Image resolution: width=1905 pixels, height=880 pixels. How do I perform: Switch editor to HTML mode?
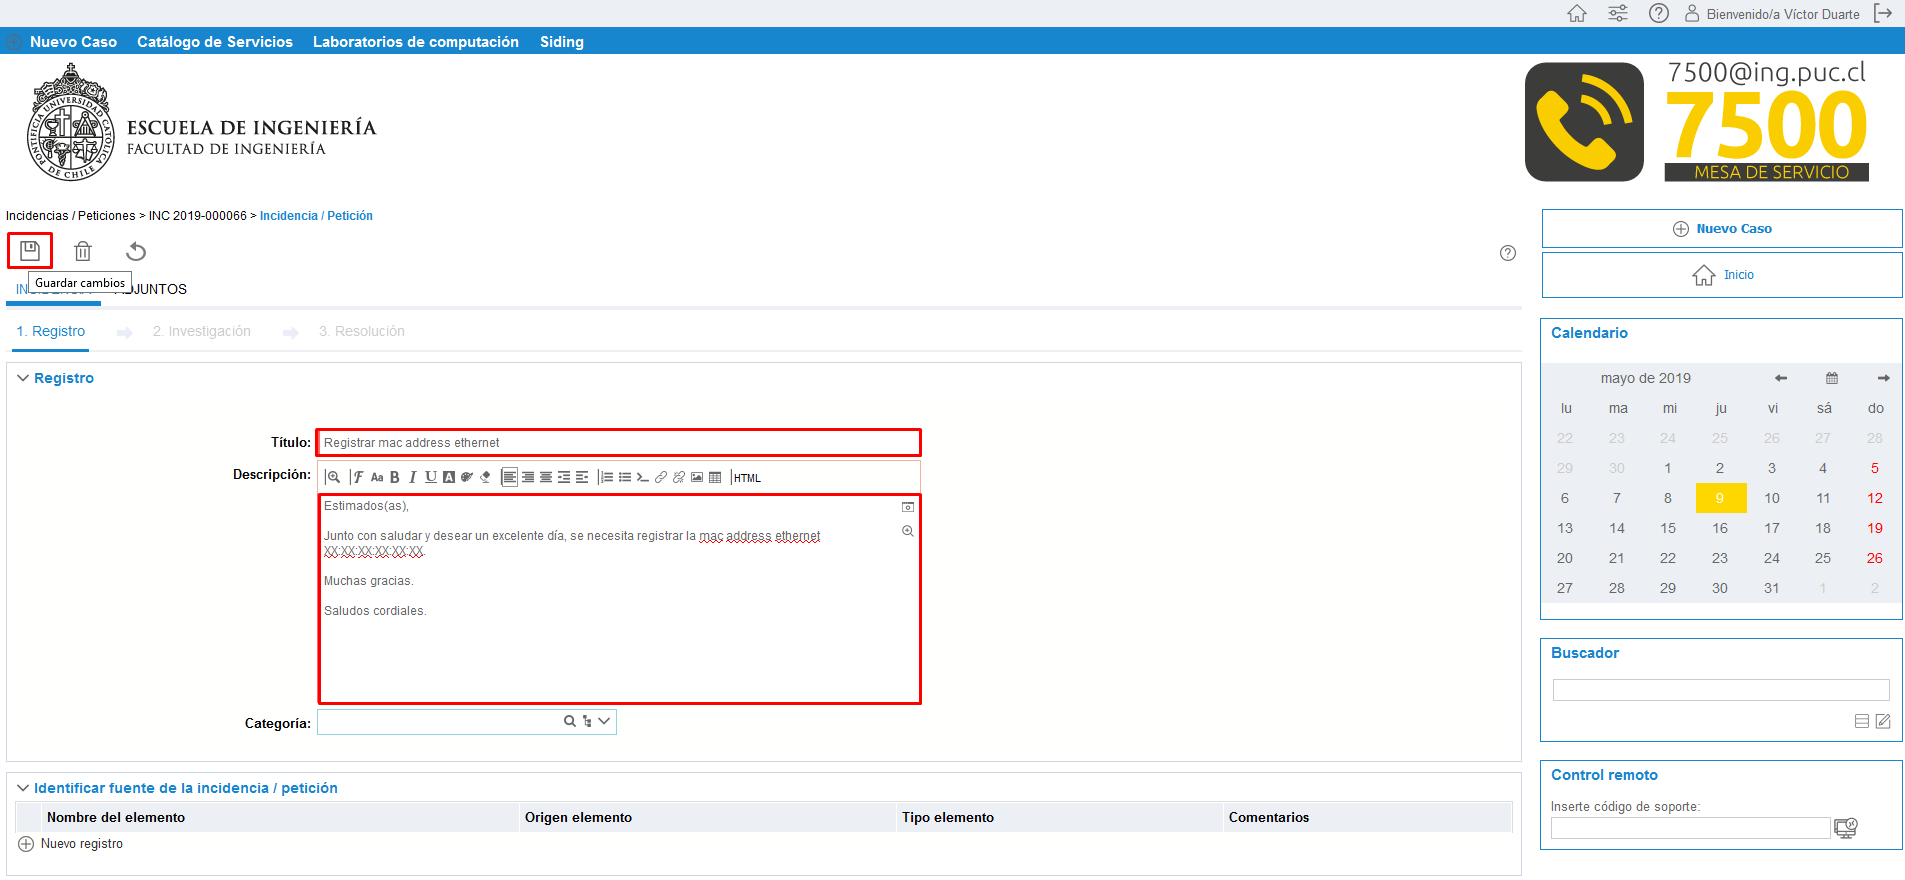pyautogui.click(x=747, y=478)
